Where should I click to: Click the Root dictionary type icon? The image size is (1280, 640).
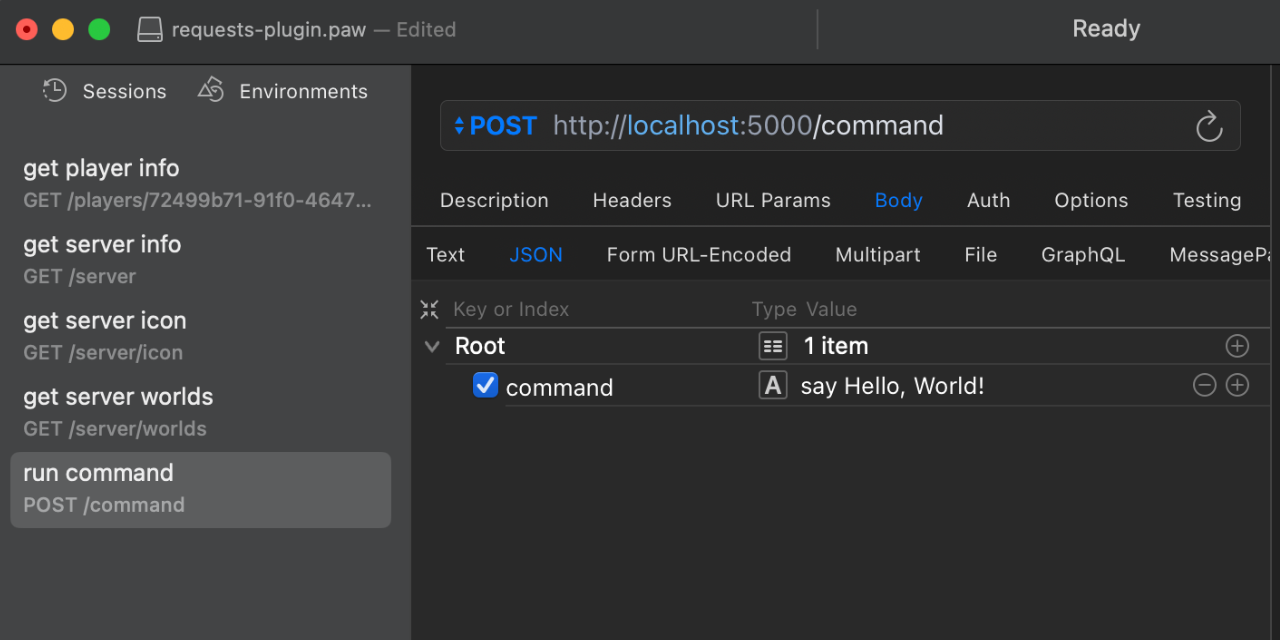773,346
